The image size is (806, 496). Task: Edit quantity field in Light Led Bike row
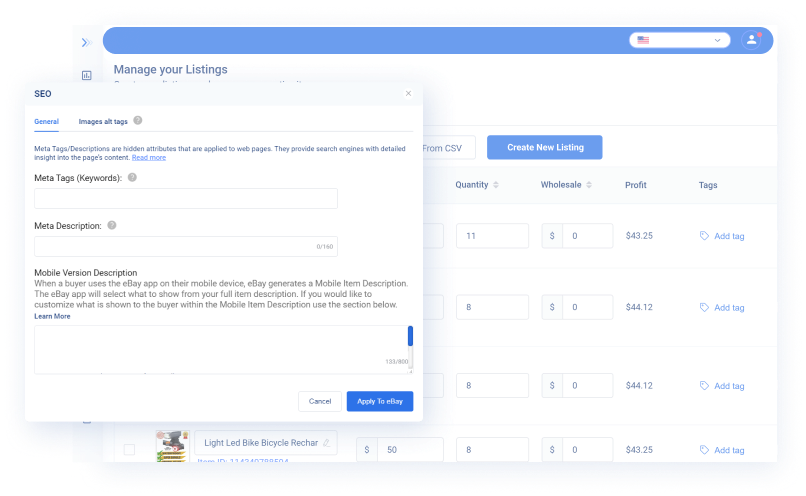[x=492, y=450]
